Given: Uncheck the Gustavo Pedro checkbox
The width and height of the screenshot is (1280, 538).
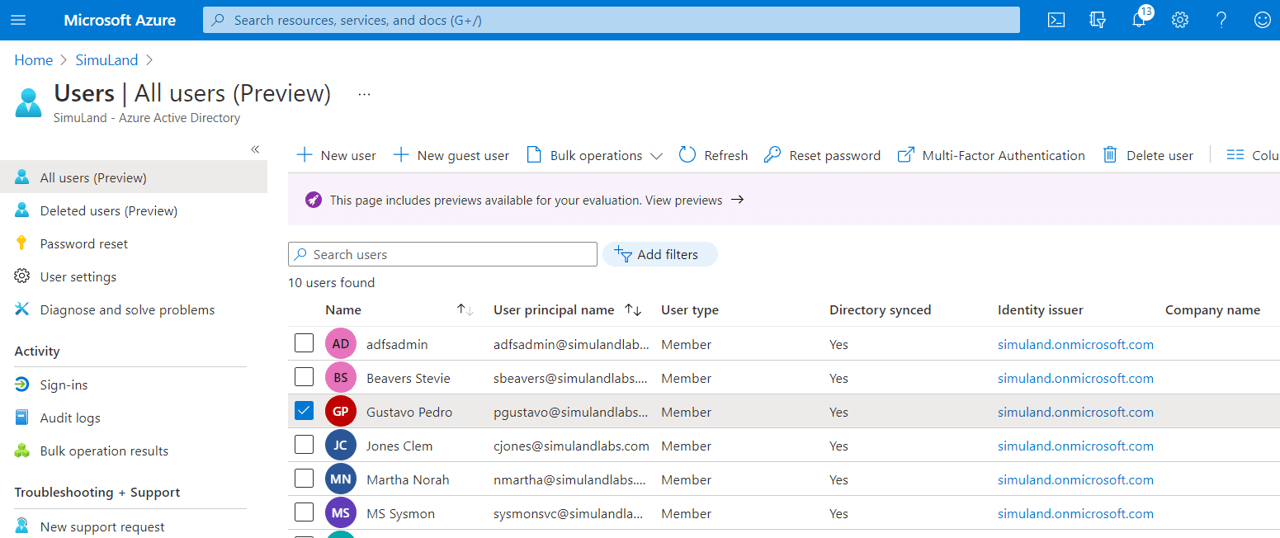Looking at the screenshot, I should (304, 411).
